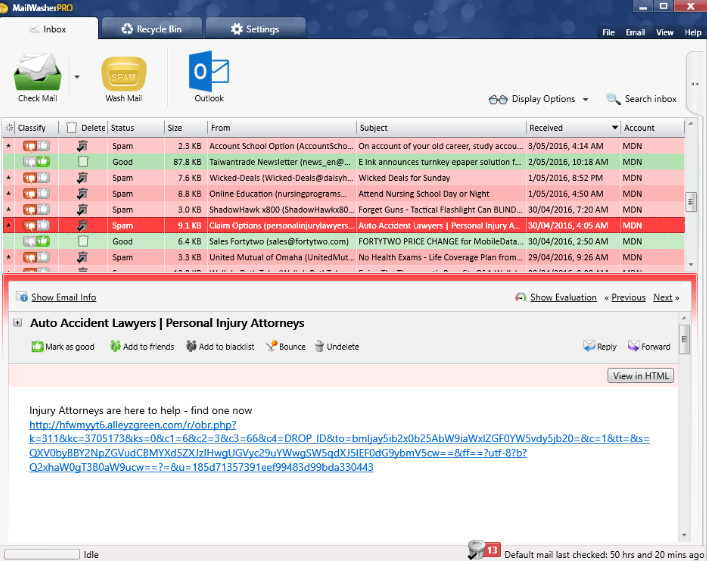Image resolution: width=707 pixels, height=561 pixels.
Task: Select the Inbox tab
Action: [48, 29]
